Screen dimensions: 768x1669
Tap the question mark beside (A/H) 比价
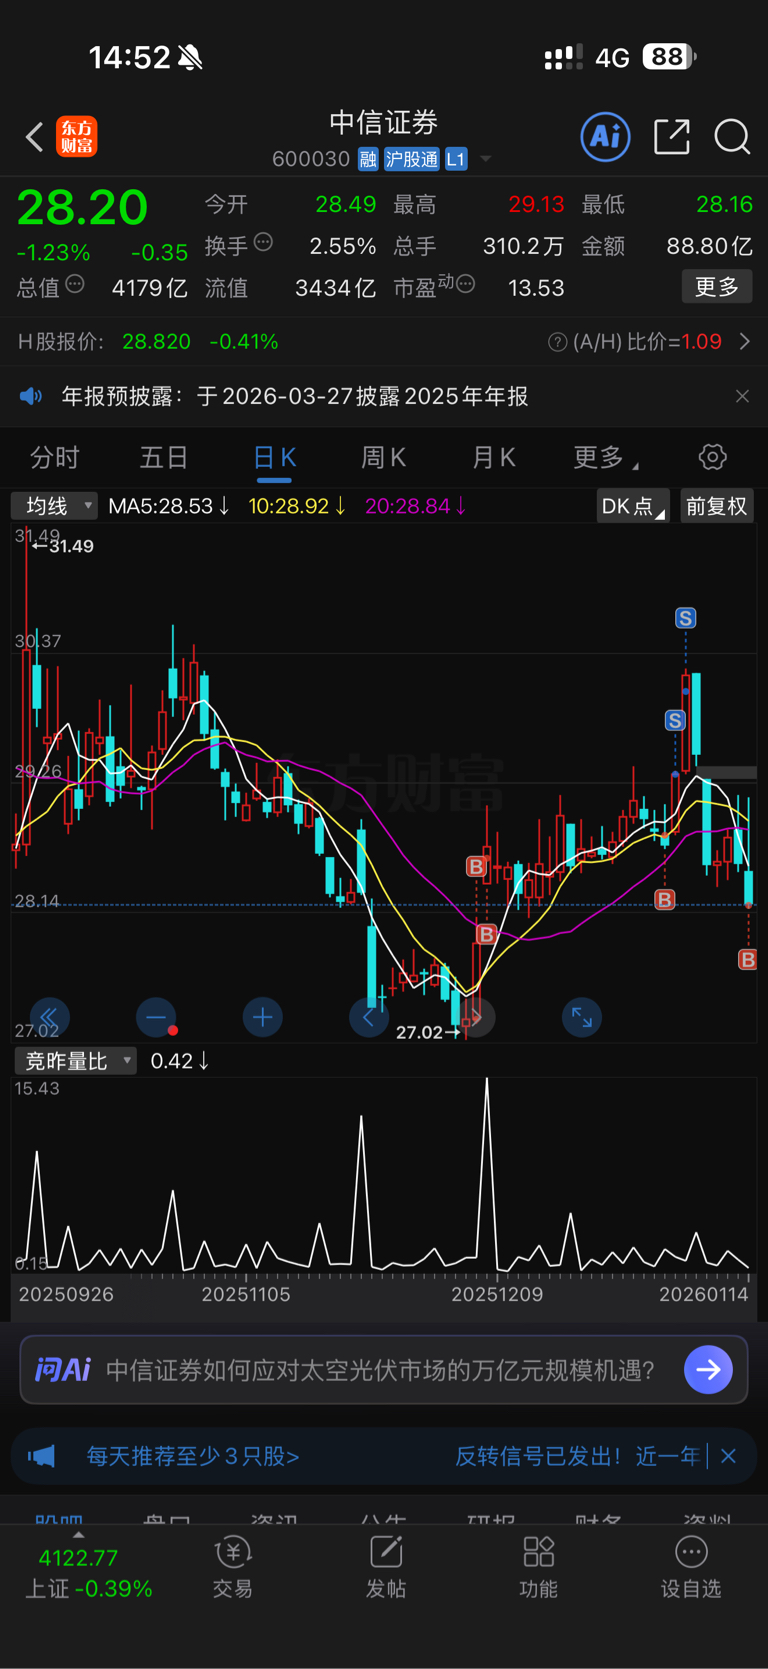pos(557,343)
